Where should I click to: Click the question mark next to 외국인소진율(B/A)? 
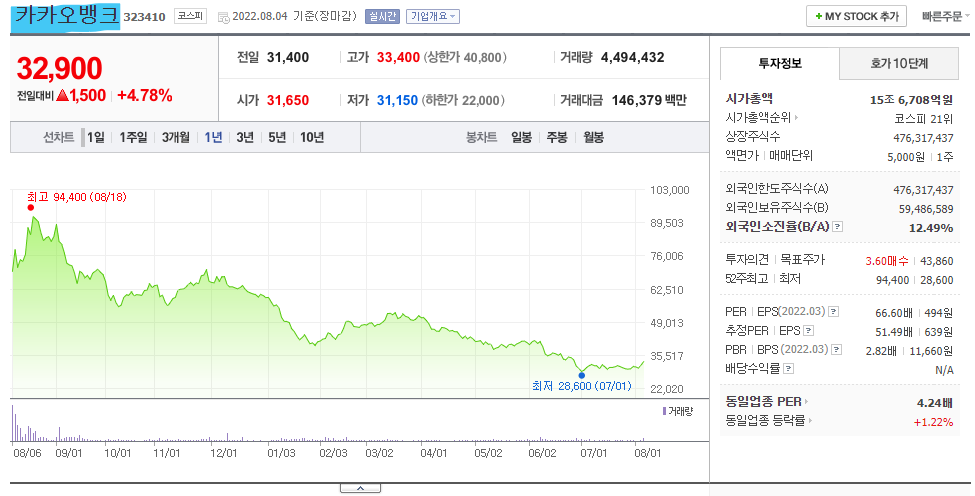(x=838, y=227)
